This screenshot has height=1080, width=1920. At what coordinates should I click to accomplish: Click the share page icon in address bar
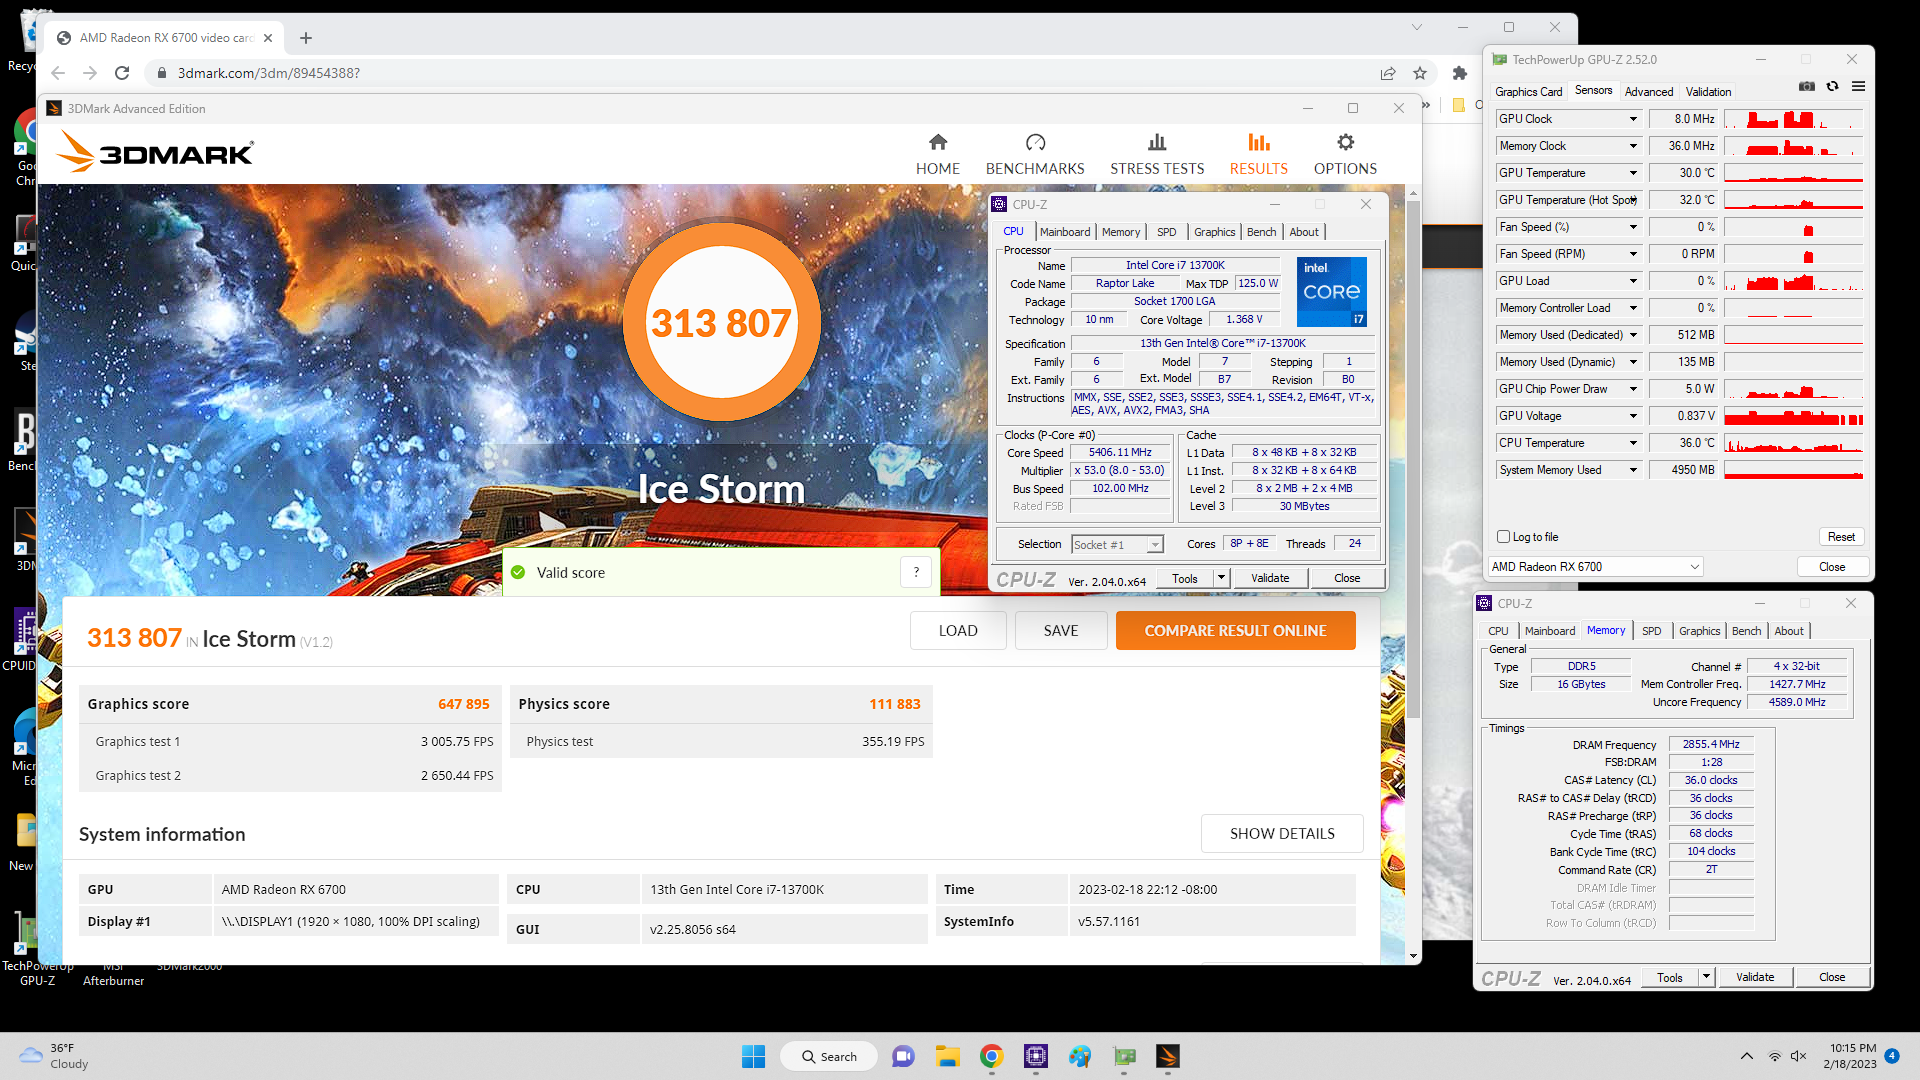click(1388, 73)
